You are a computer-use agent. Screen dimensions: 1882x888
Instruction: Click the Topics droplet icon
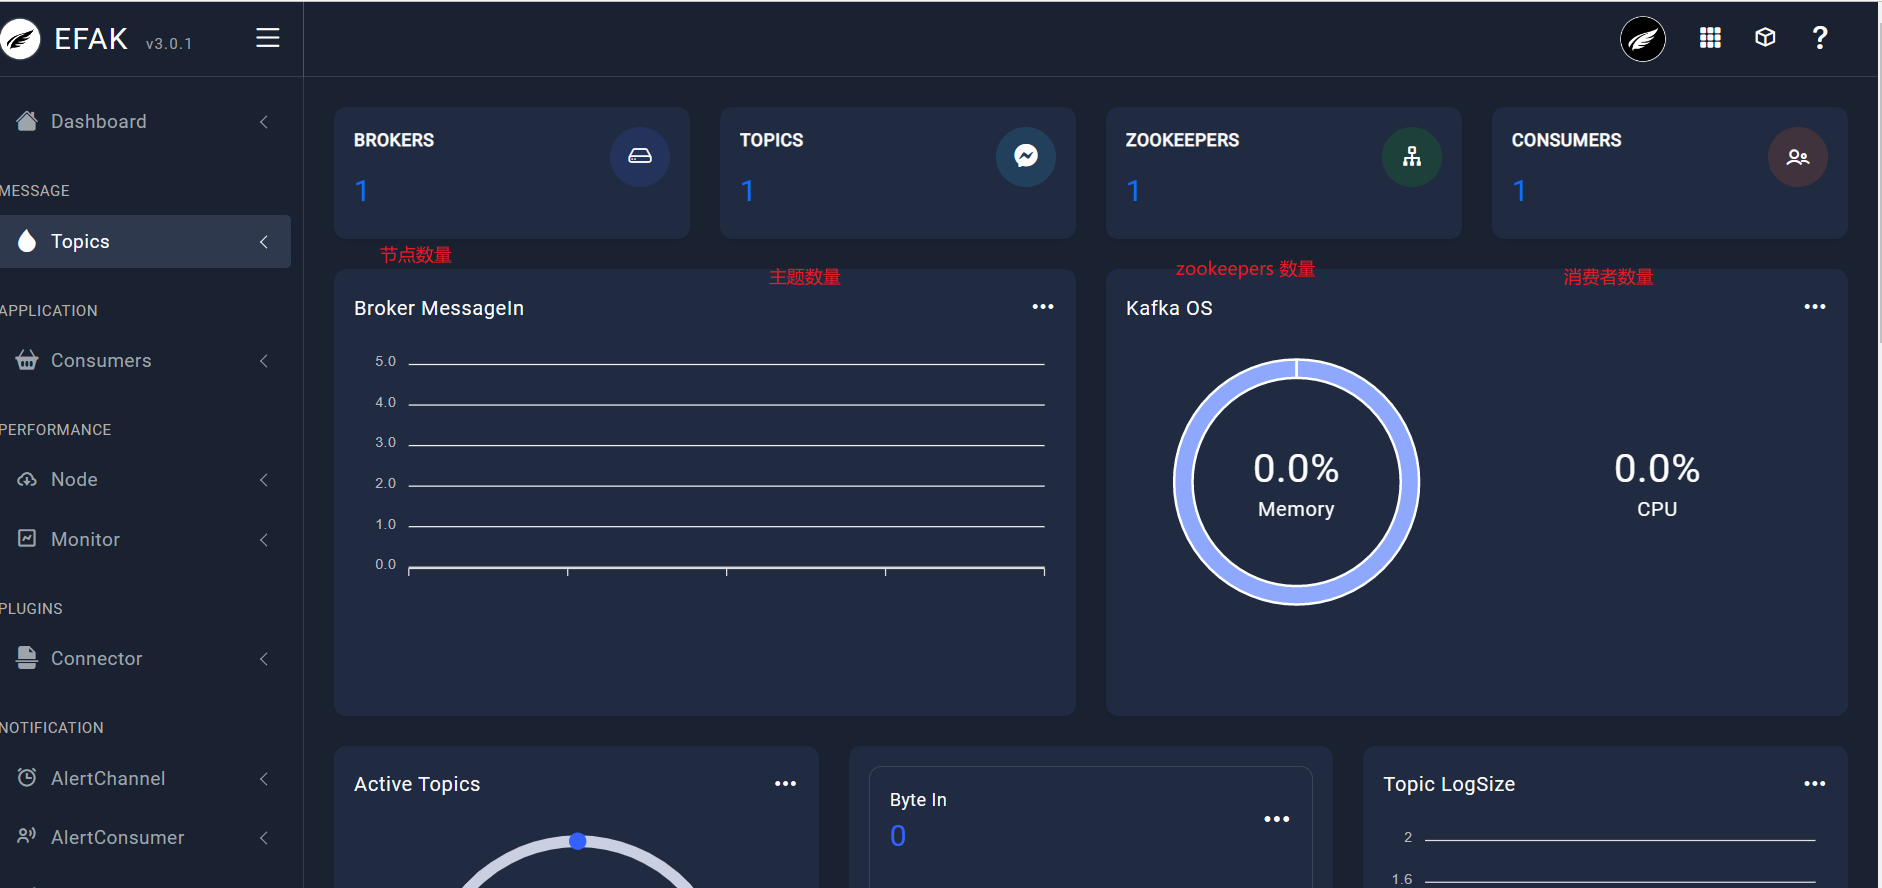click(27, 241)
